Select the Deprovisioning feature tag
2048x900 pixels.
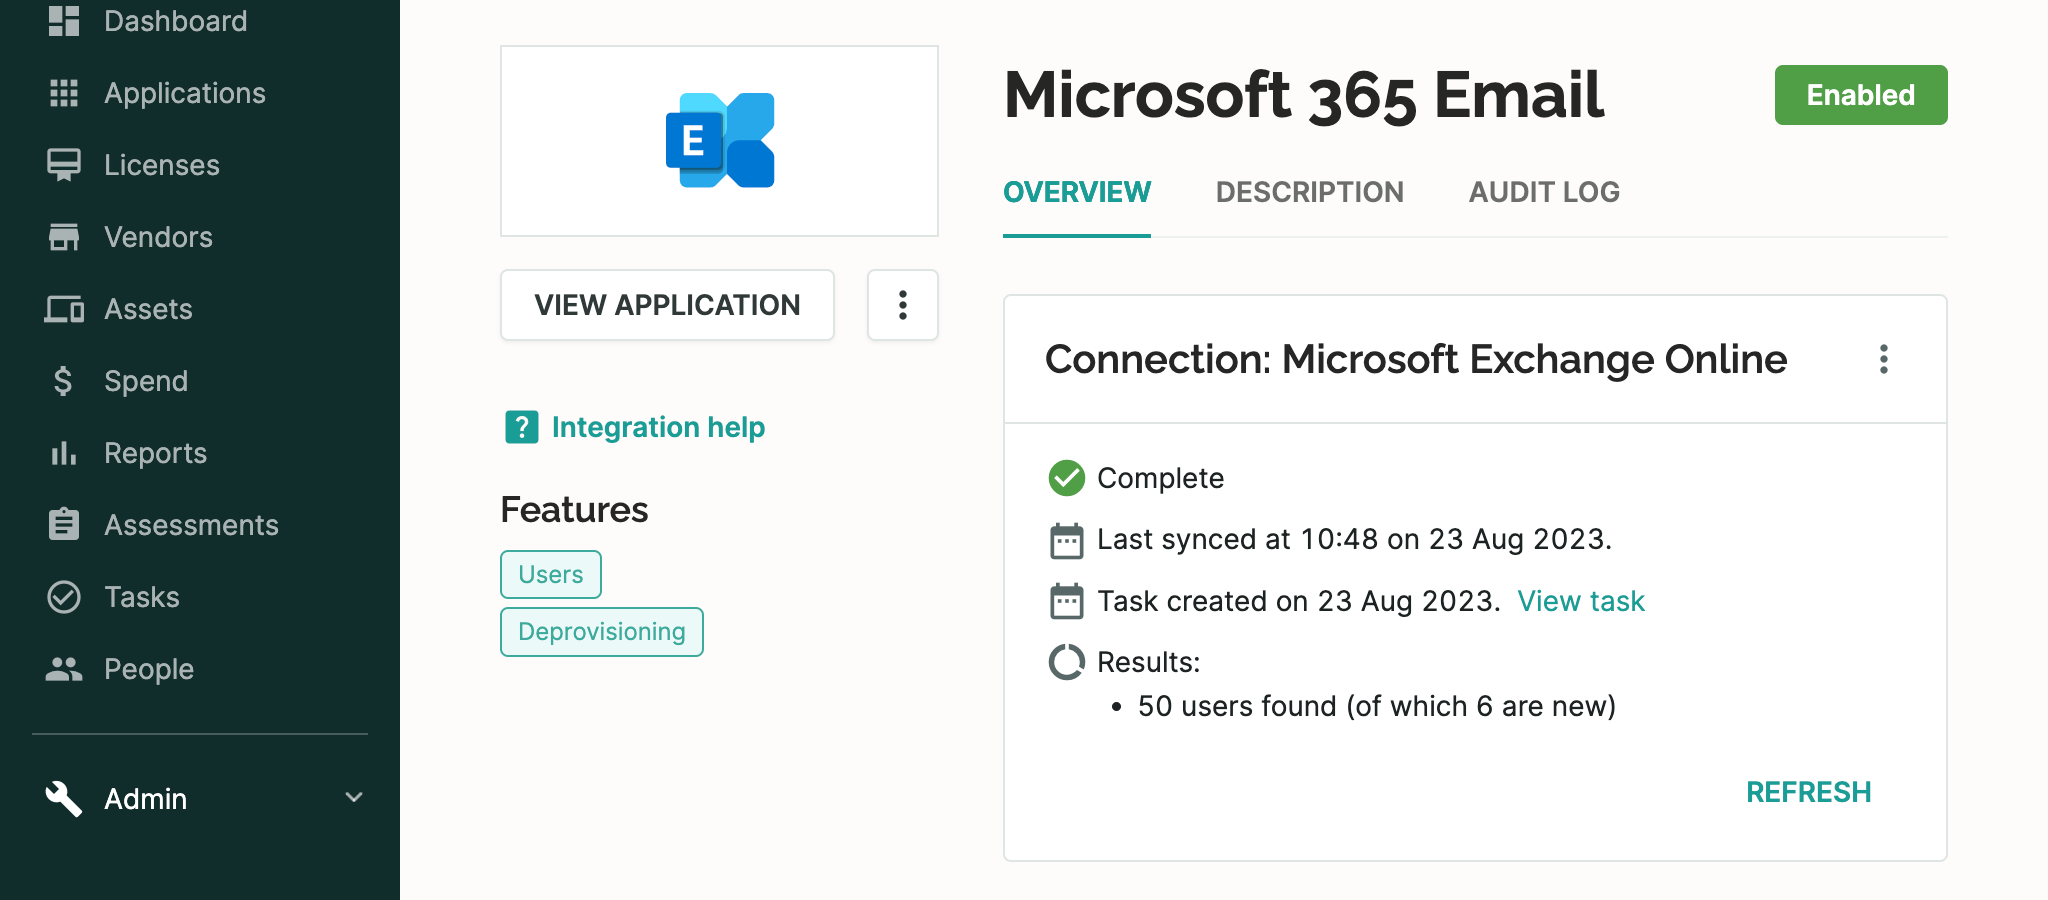tap(602, 632)
